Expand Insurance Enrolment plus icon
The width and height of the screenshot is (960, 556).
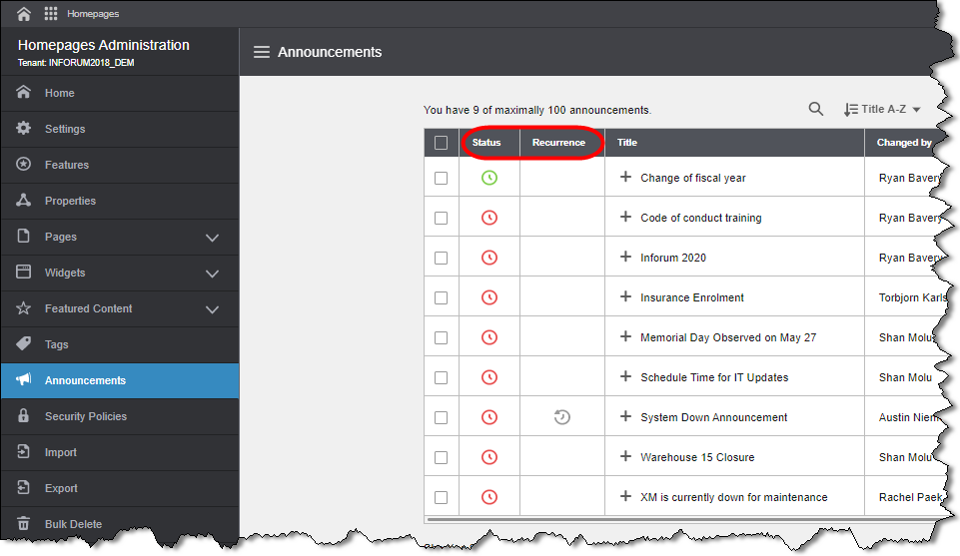click(625, 296)
